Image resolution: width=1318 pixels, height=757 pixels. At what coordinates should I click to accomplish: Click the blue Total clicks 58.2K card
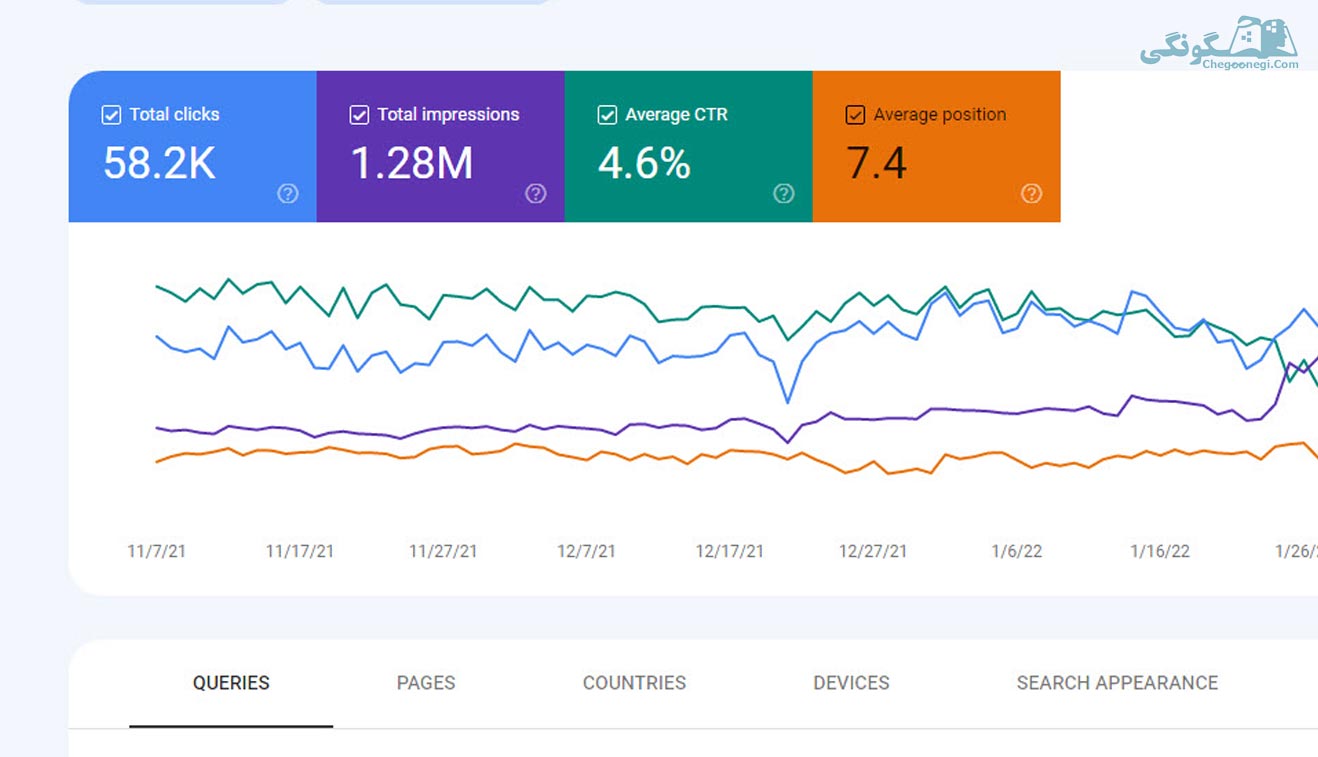(193, 146)
